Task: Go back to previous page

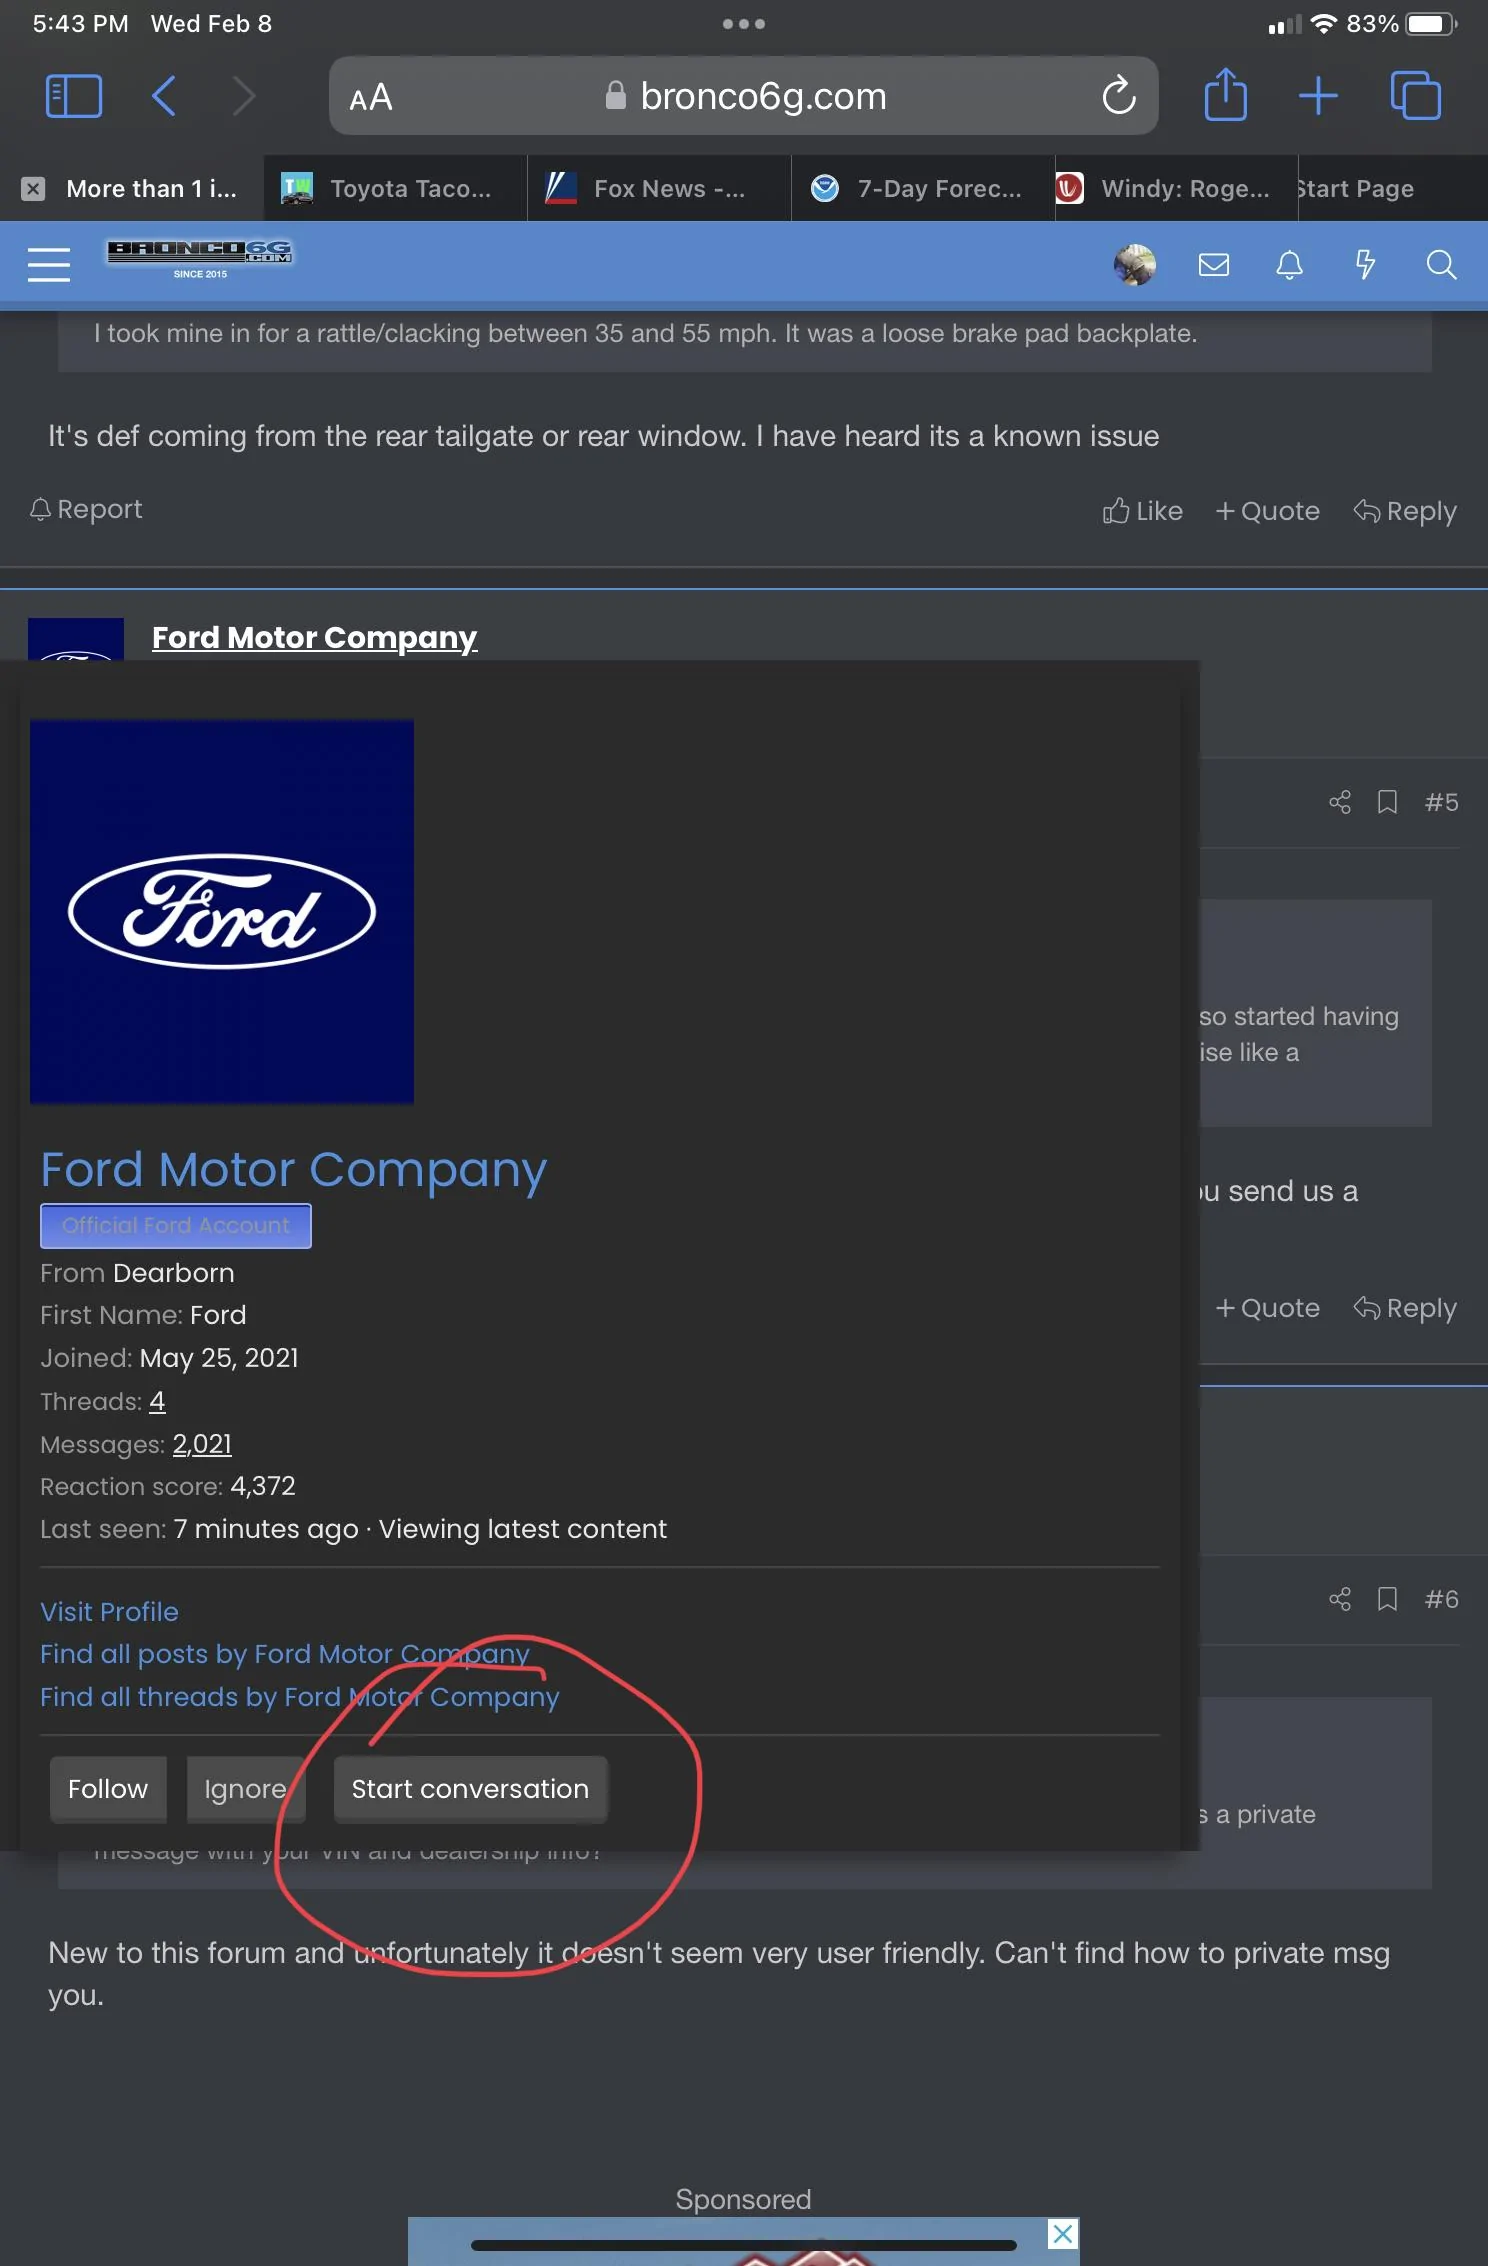Action: click(x=164, y=97)
